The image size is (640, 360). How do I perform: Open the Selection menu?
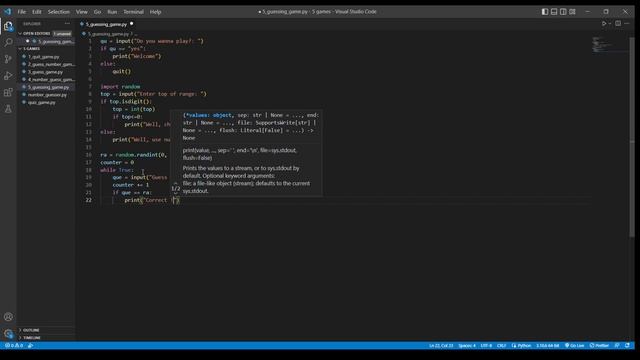tap(58, 12)
